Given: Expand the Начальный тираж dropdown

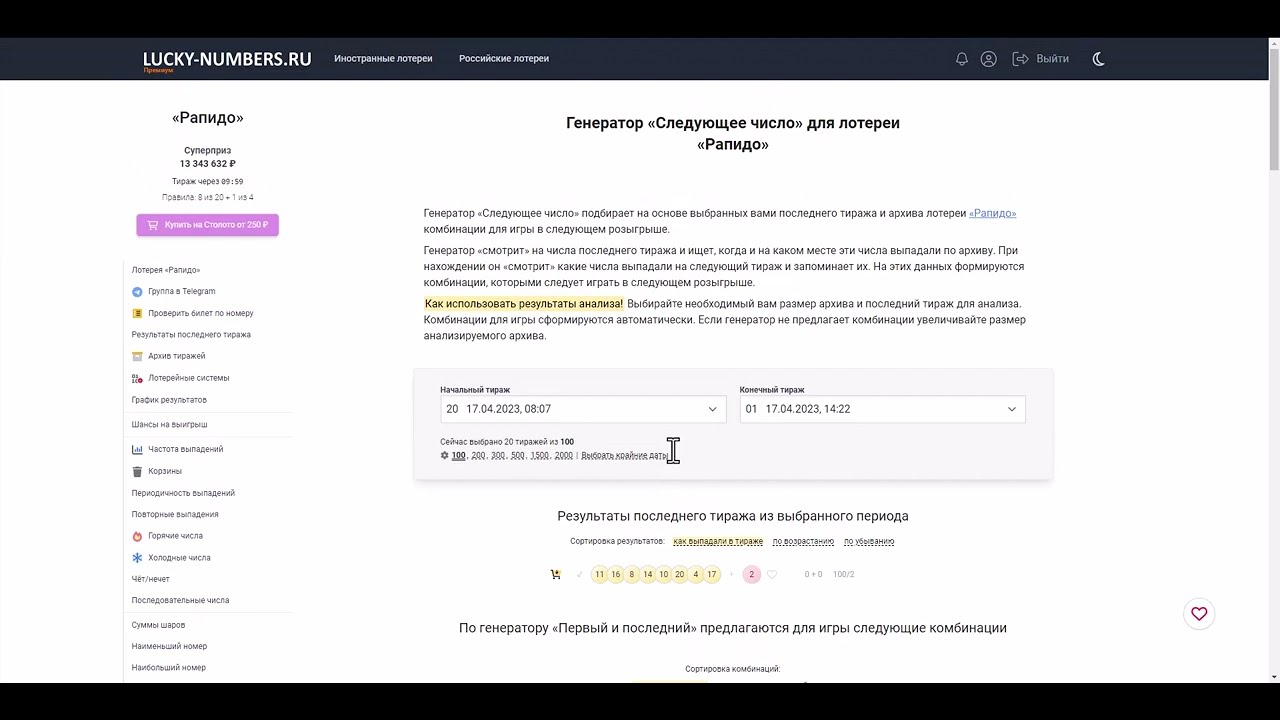Looking at the screenshot, I should tap(583, 409).
